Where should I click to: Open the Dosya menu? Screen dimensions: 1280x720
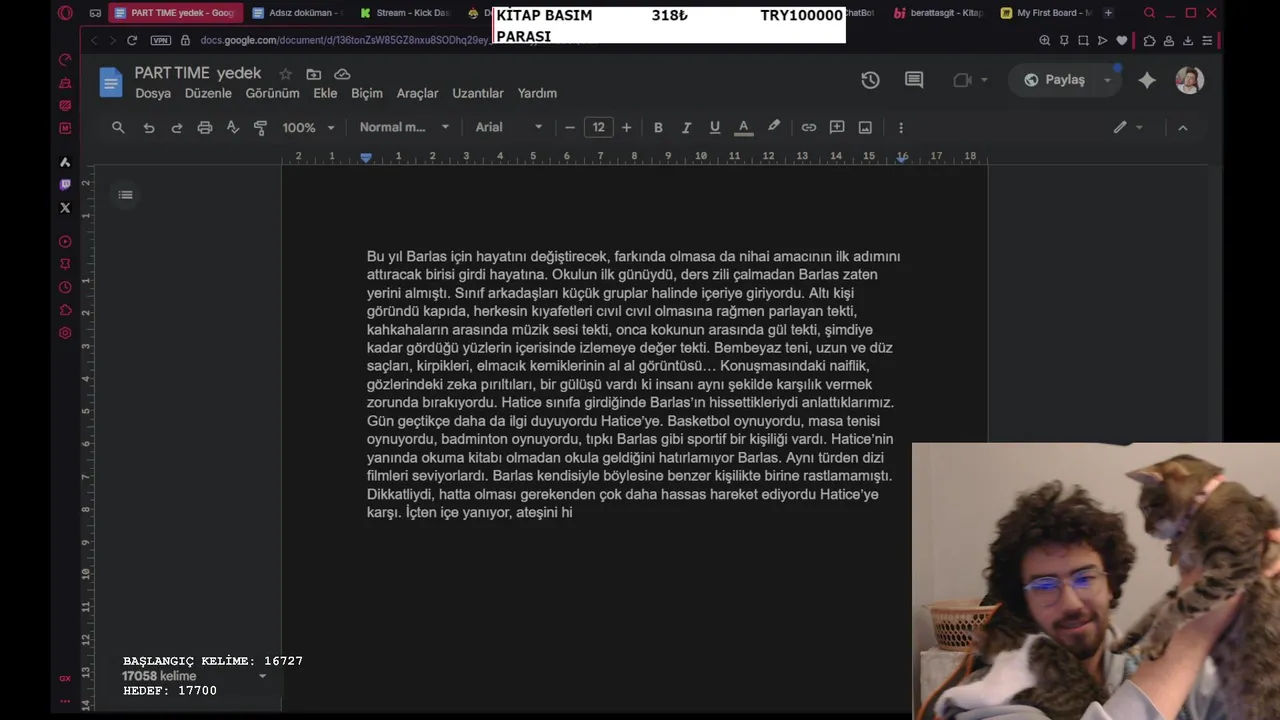click(x=153, y=93)
